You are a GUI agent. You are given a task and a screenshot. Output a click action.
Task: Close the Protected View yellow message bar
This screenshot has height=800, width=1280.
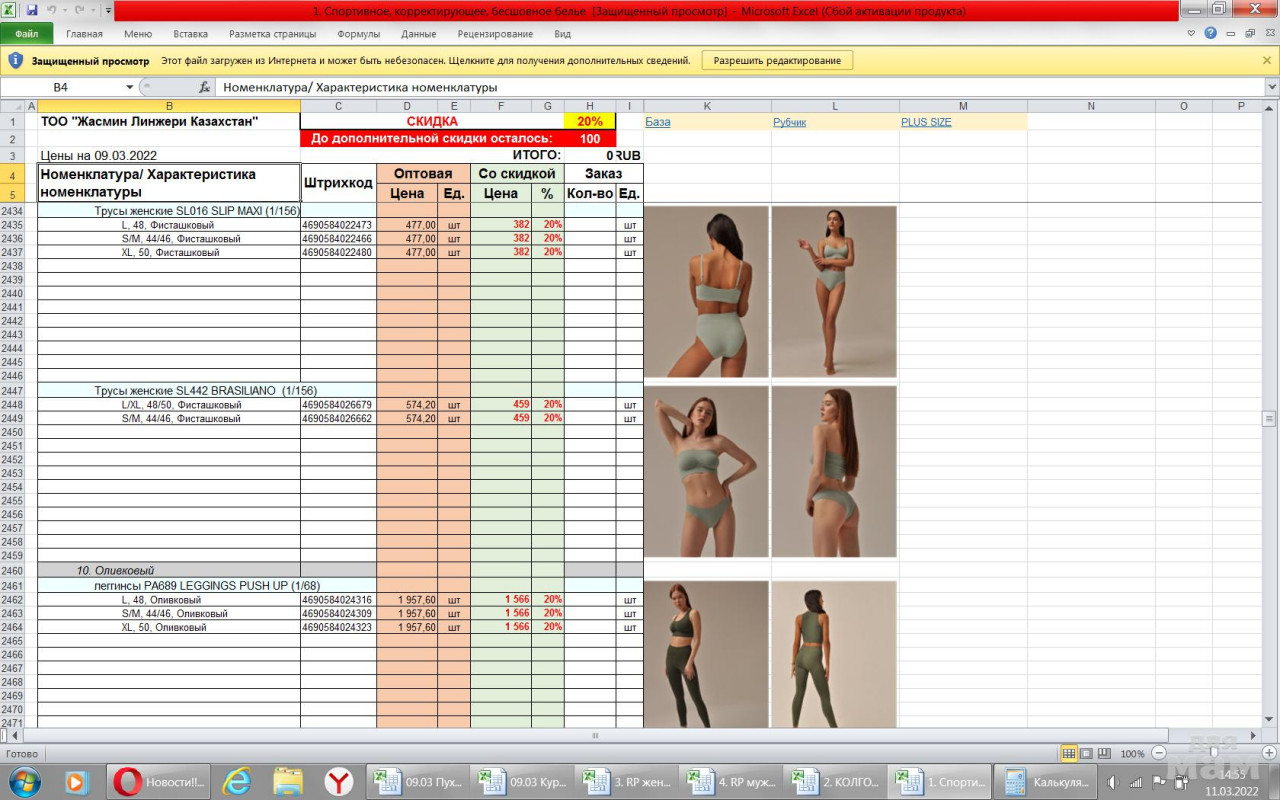1267,60
